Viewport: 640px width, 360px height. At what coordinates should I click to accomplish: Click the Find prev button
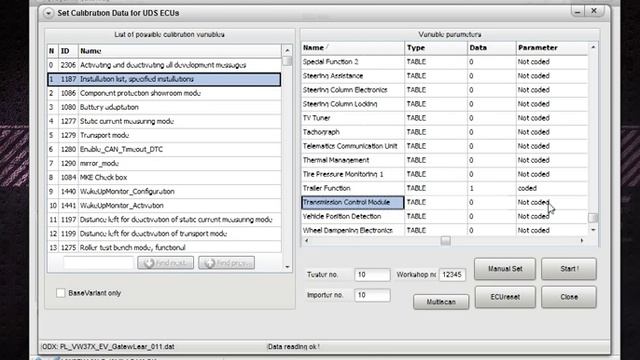pyautogui.click(x=227, y=263)
